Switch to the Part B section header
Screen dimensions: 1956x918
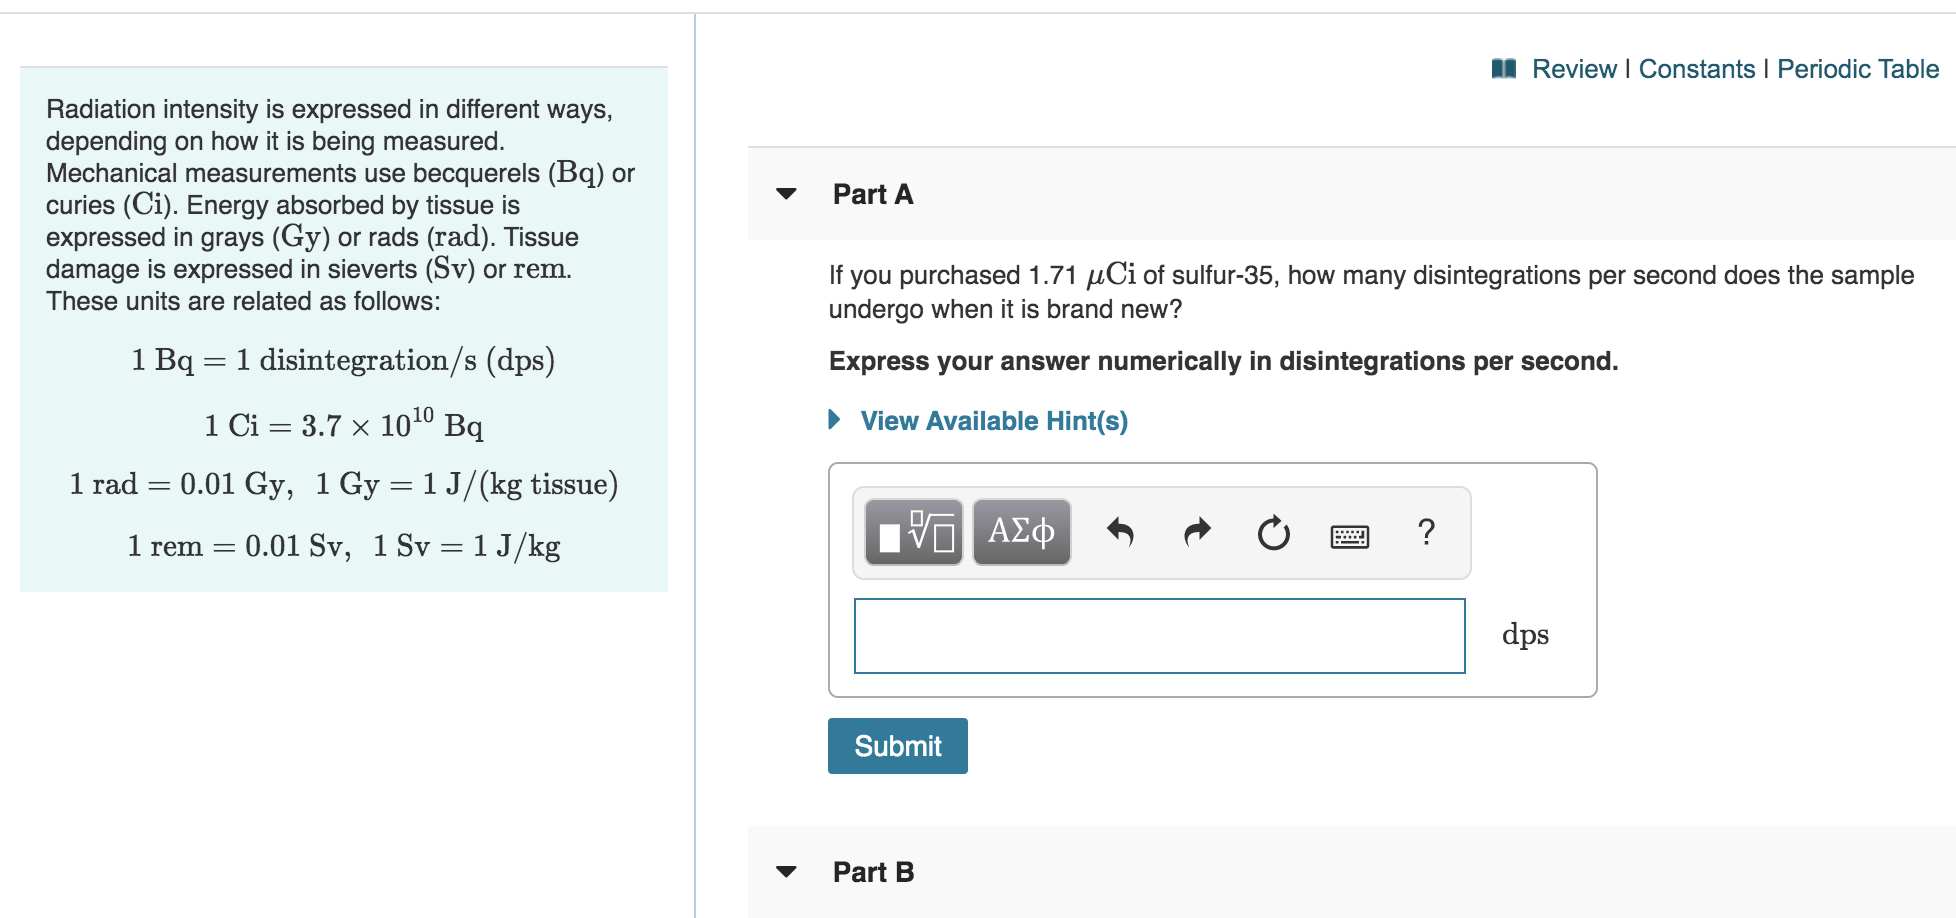coord(873,873)
